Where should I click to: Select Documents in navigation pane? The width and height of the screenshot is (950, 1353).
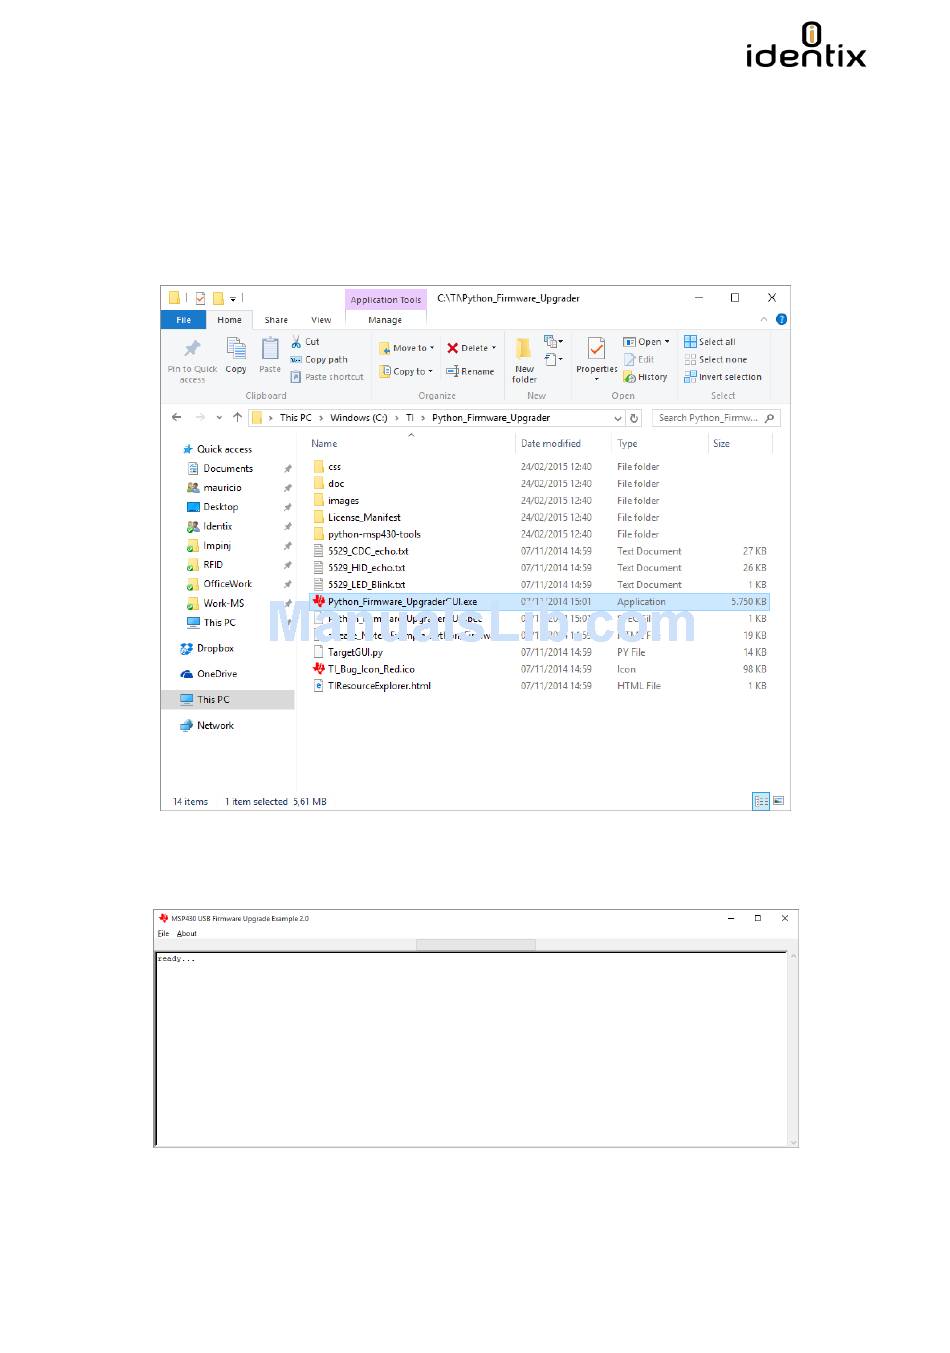click(221, 469)
